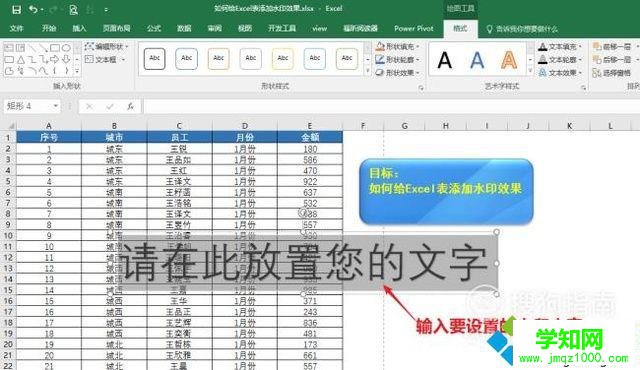Pick the triangle shape in shapes gallery
Image resolution: width=640 pixels, height=370 pixels.
click(20, 60)
